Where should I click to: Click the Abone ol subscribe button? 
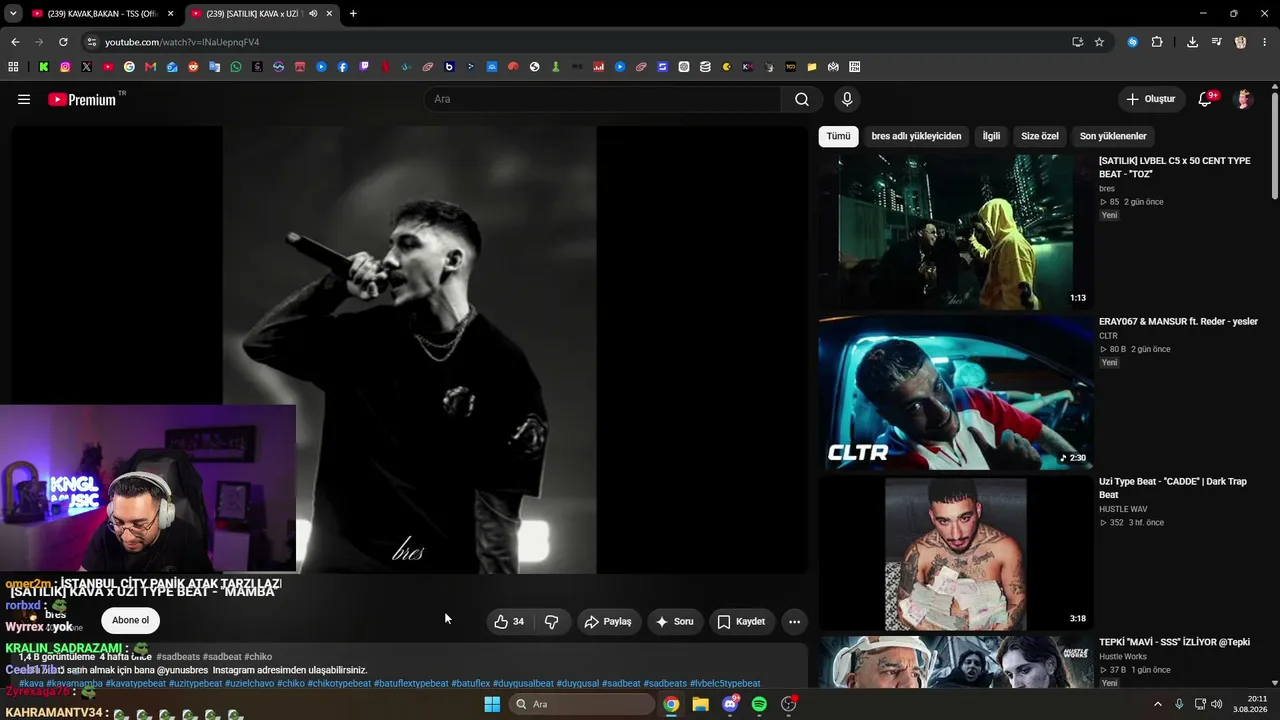[x=130, y=620]
